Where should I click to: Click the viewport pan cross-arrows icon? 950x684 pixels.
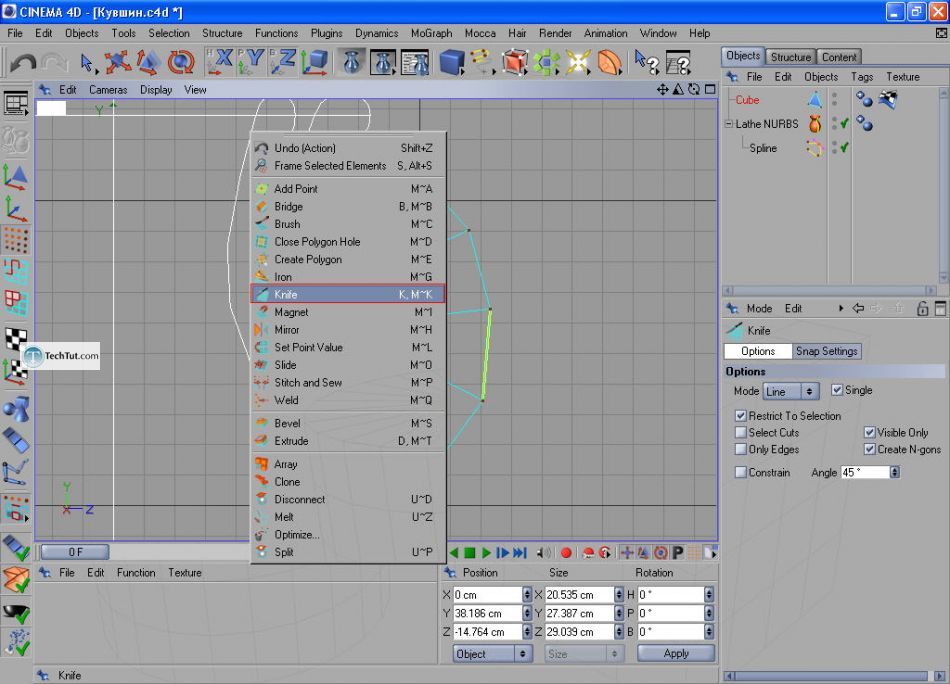pos(662,90)
